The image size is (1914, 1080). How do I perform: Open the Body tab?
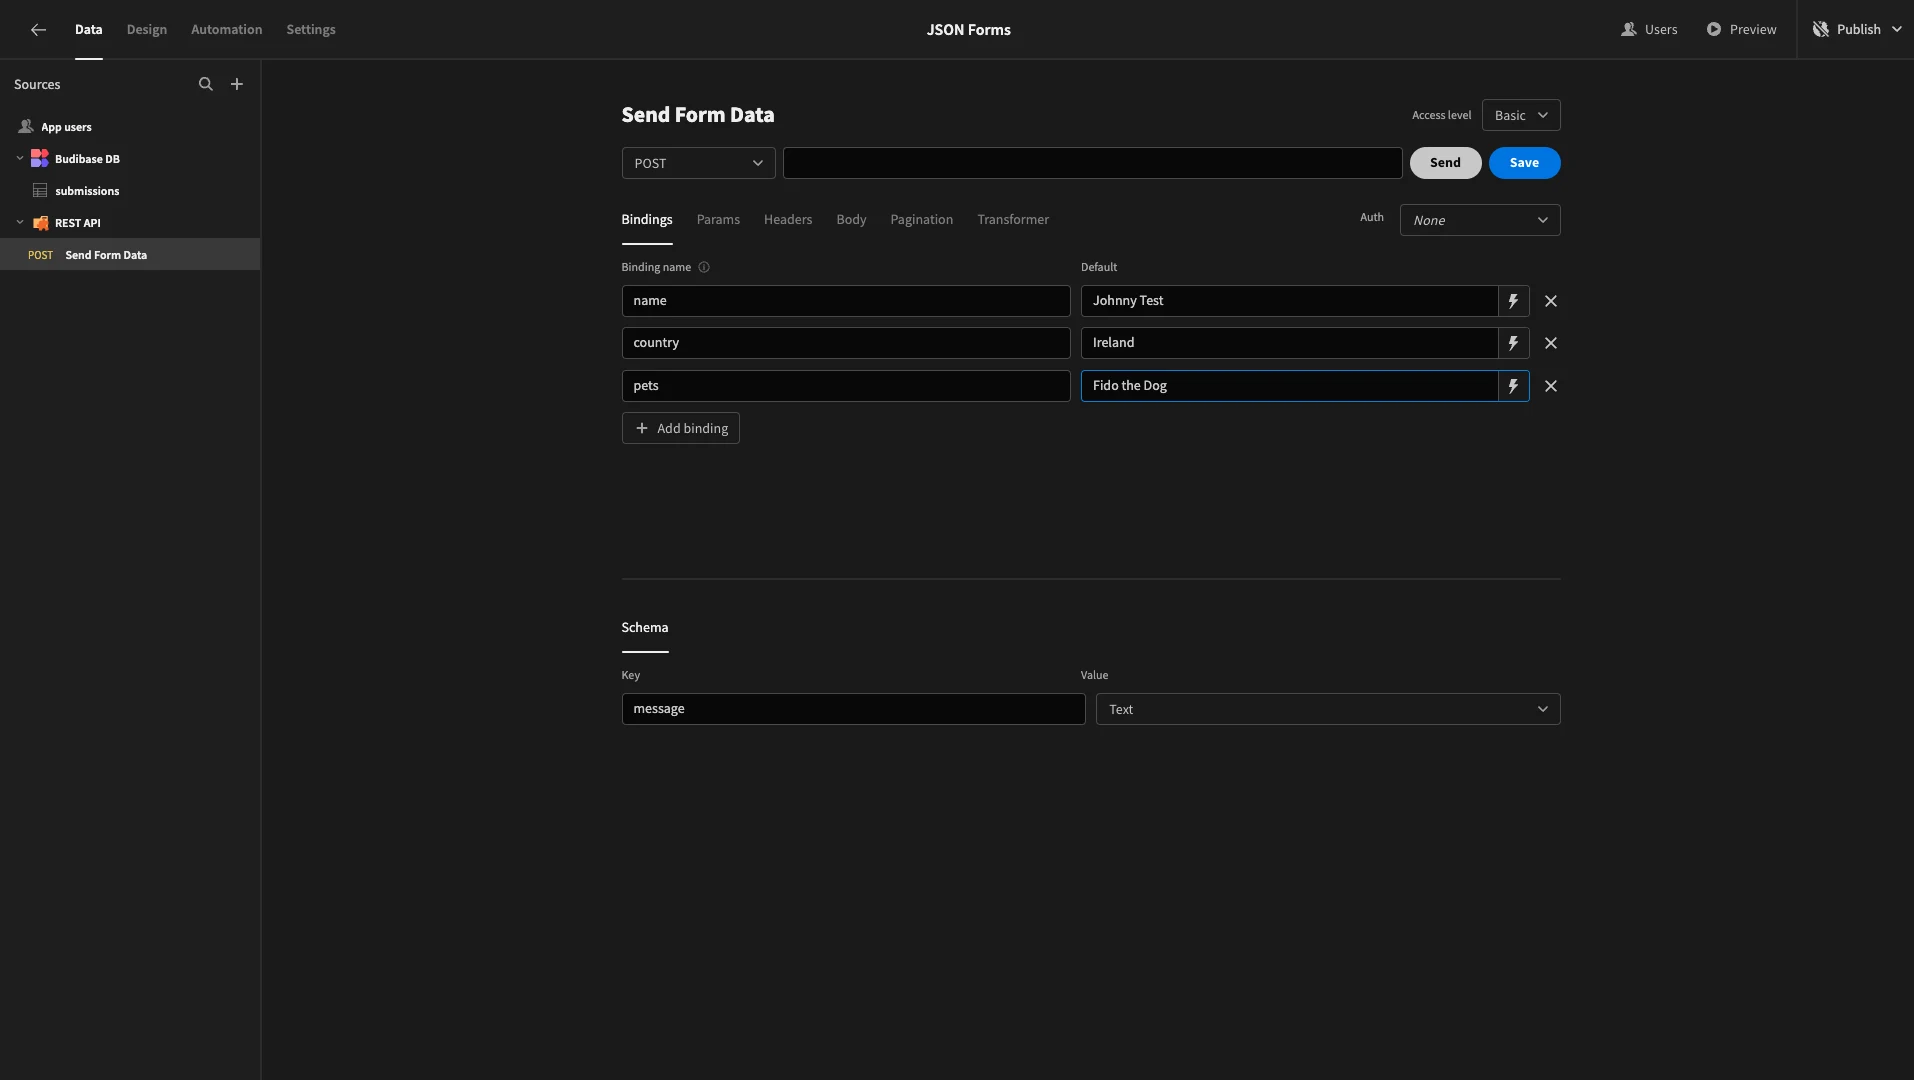[x=851, y=219]
